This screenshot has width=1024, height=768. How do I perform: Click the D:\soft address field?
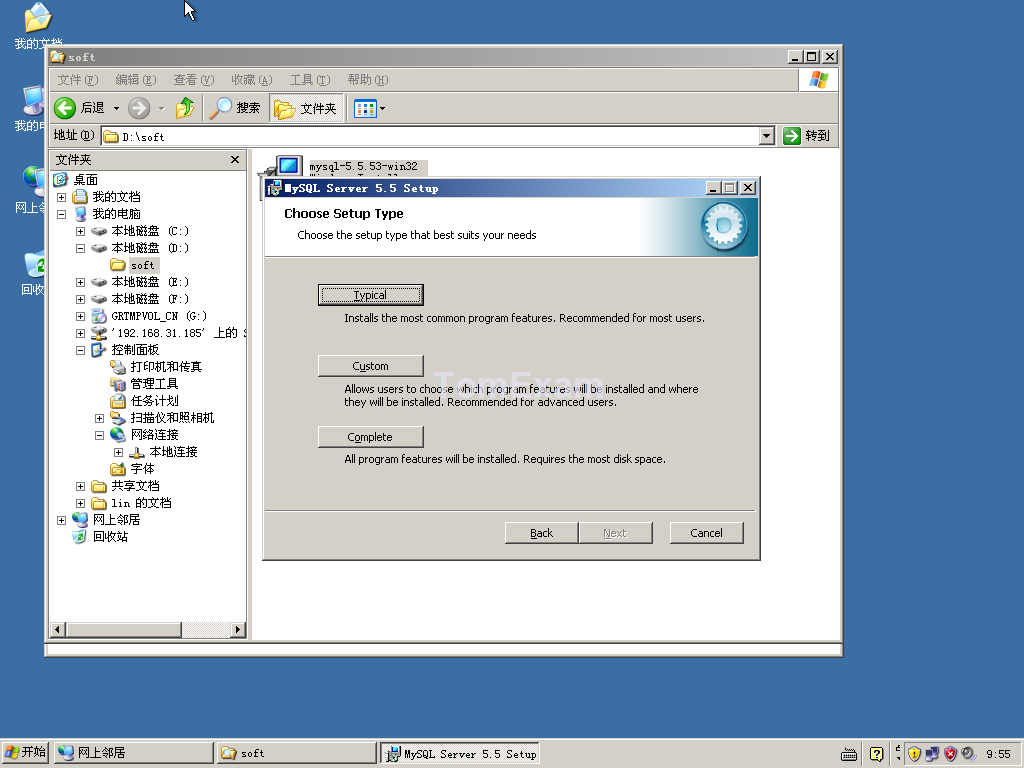coord(431,136)
